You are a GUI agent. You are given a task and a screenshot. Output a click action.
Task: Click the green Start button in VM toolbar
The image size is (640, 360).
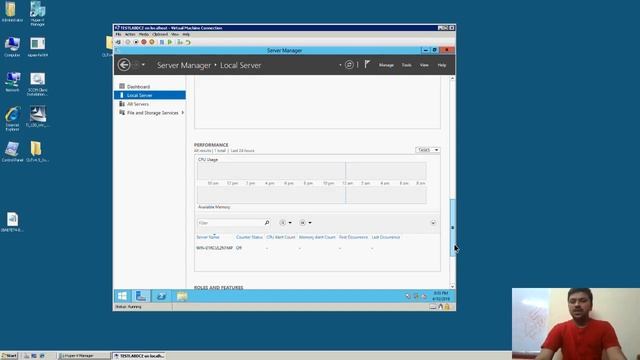[x=170, y=42]
